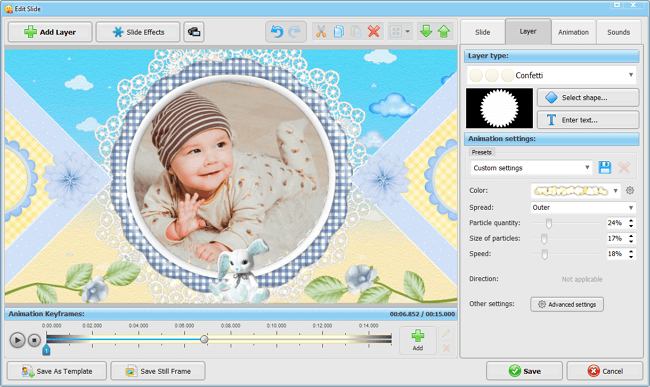
Task: Cancel editing the slide
Action: click(605, 371)
